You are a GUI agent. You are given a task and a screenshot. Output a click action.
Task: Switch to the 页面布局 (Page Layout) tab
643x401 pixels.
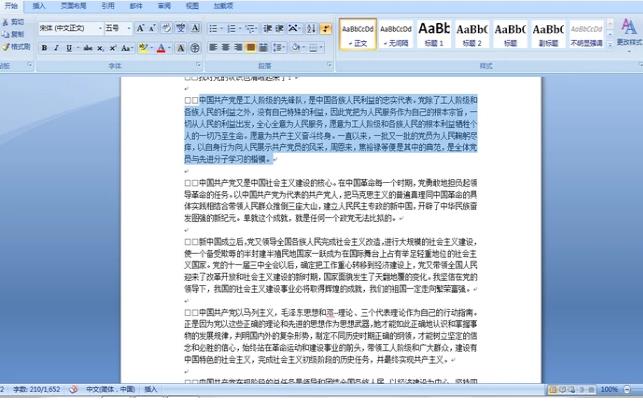click(73, 6)
